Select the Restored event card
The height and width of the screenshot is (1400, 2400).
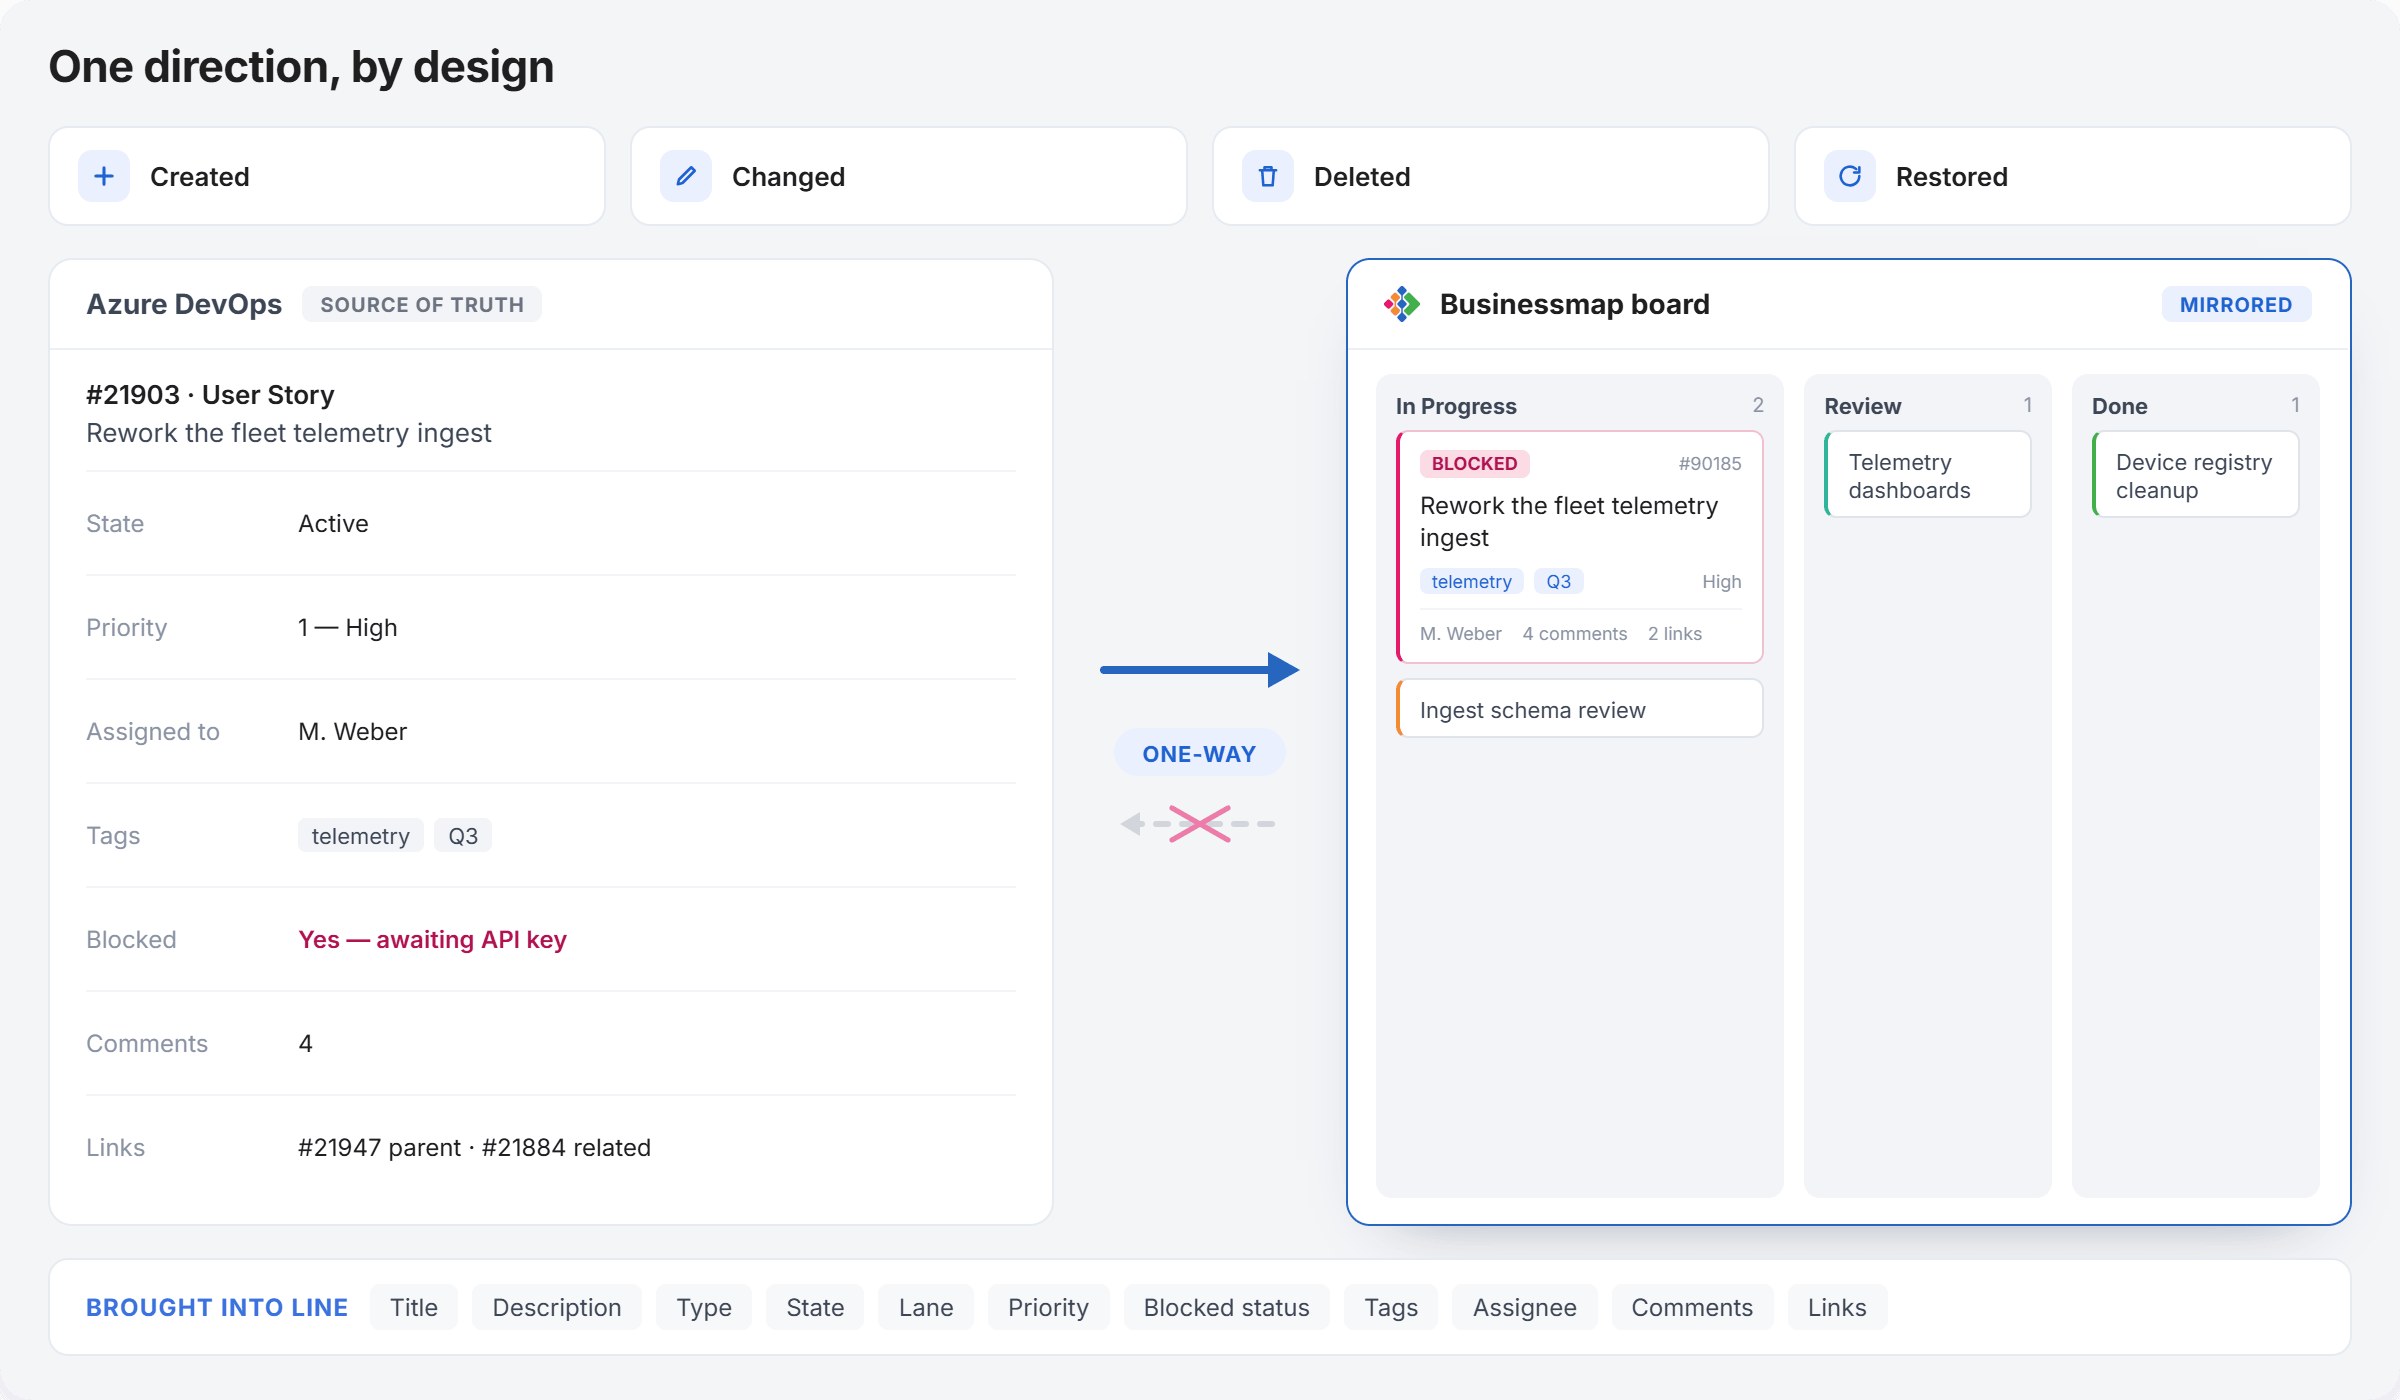pos(2073,176)
